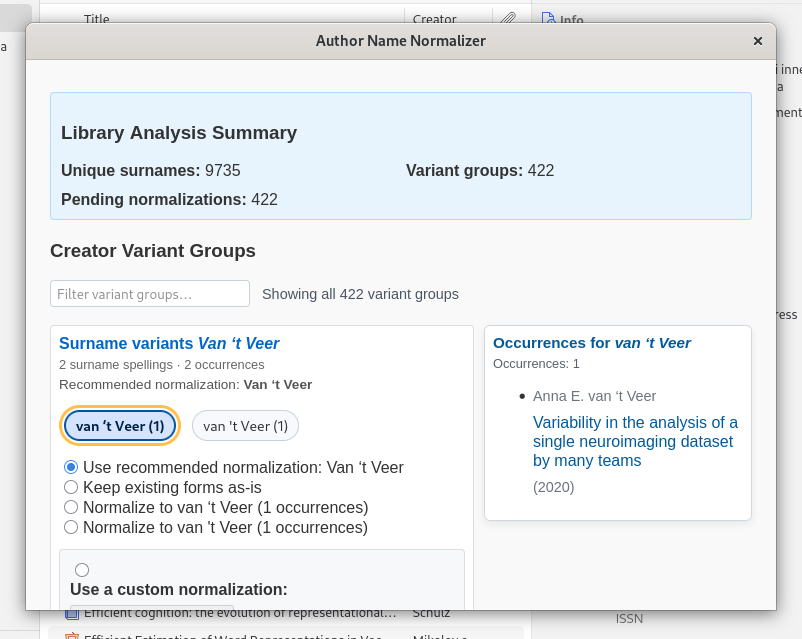Click the ISSN field label
The height and width of the screenshot is (639, 802).
(629, 618)
